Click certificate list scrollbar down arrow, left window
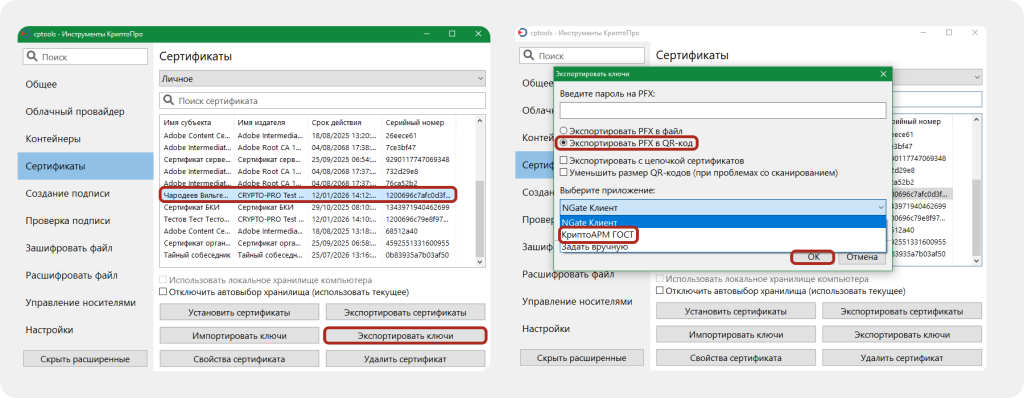The width and height of the screenshot is (1024, 398). click(480, 262)
